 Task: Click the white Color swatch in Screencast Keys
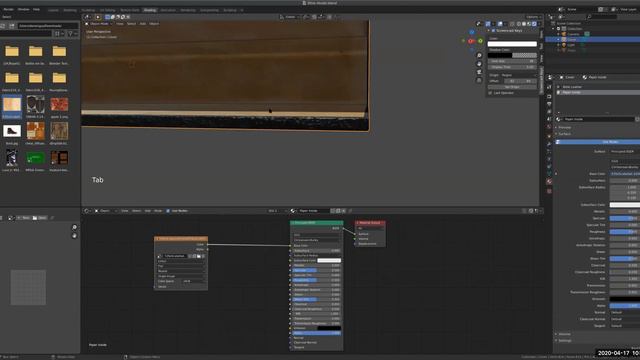[512, 44]
